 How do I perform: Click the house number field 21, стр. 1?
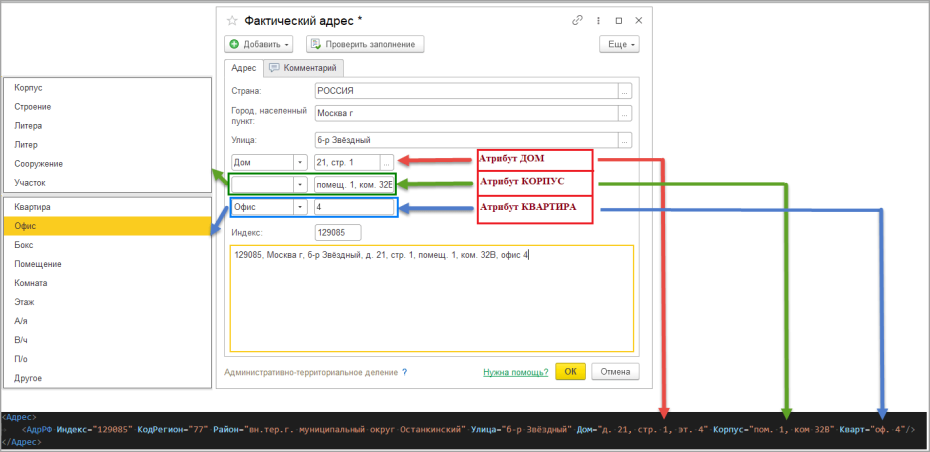[x=348, y=161]
